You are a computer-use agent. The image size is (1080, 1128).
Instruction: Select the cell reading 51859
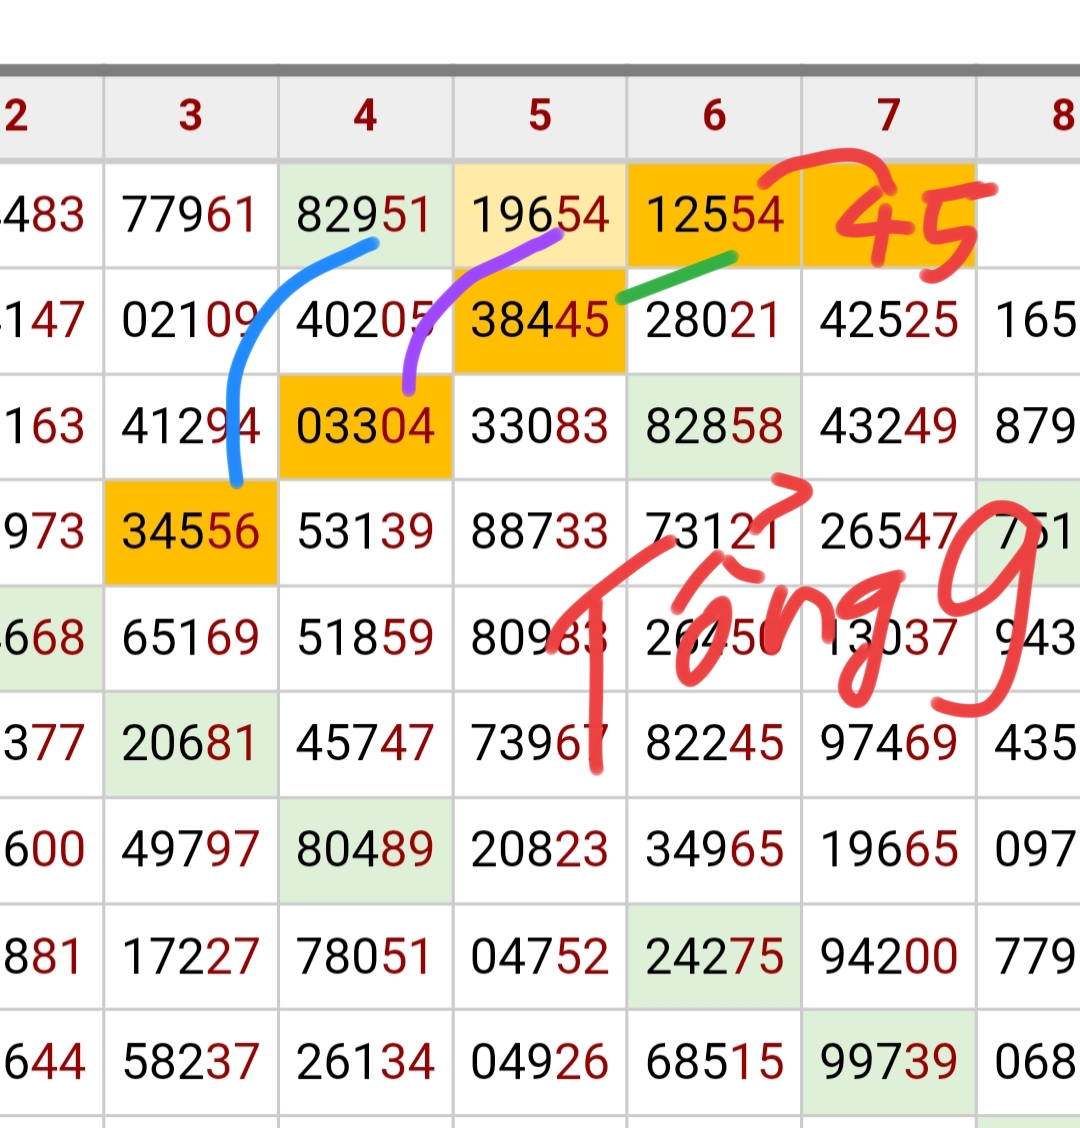(366, 638)
